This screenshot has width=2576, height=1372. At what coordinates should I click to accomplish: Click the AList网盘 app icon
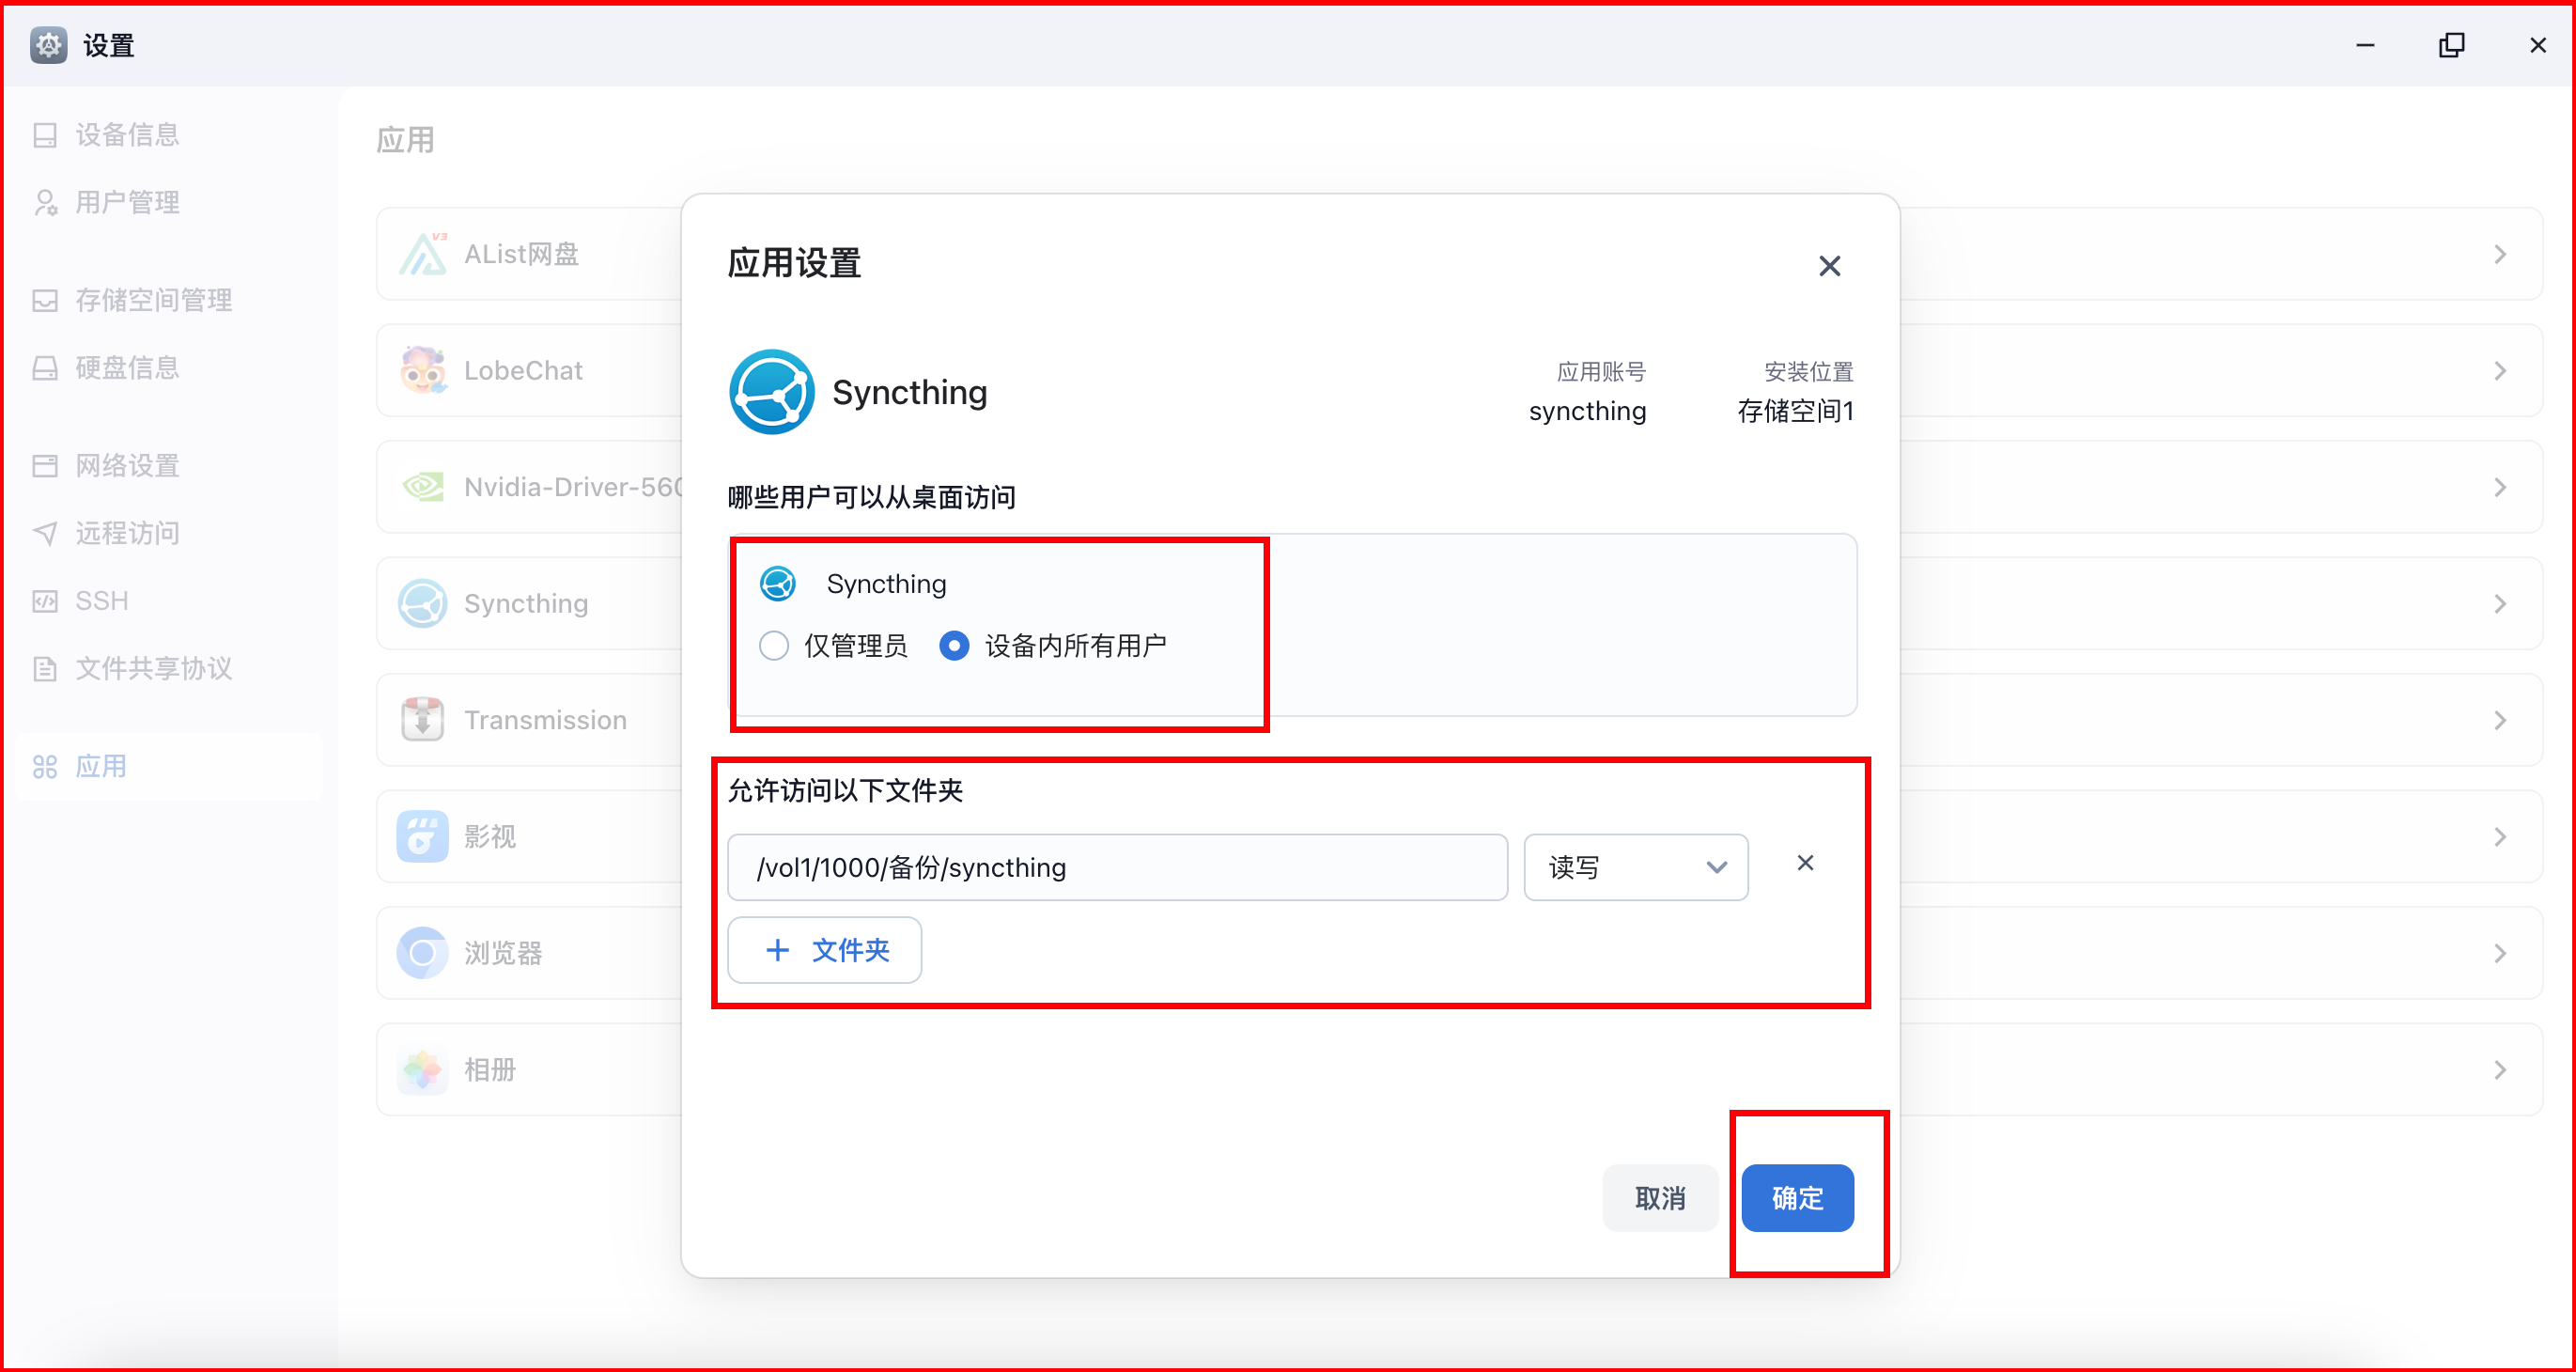(x=423, y=254)
